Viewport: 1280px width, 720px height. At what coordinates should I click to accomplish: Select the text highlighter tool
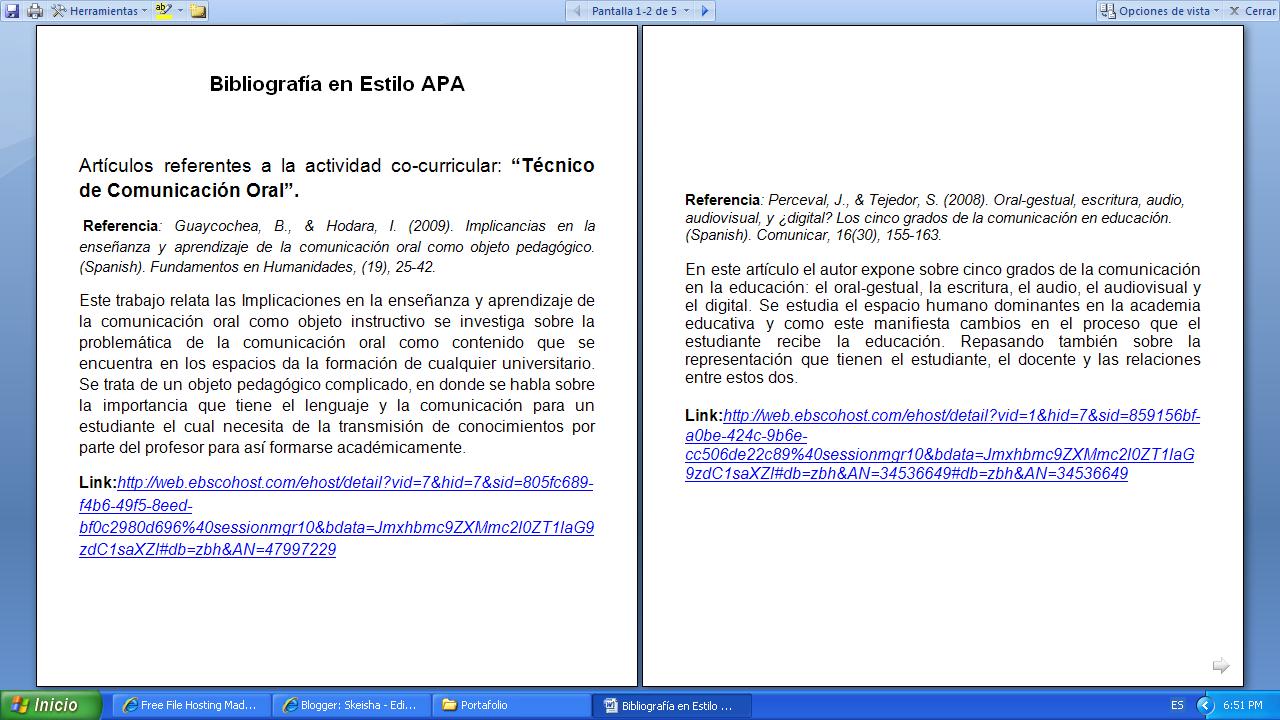(163, 10)
